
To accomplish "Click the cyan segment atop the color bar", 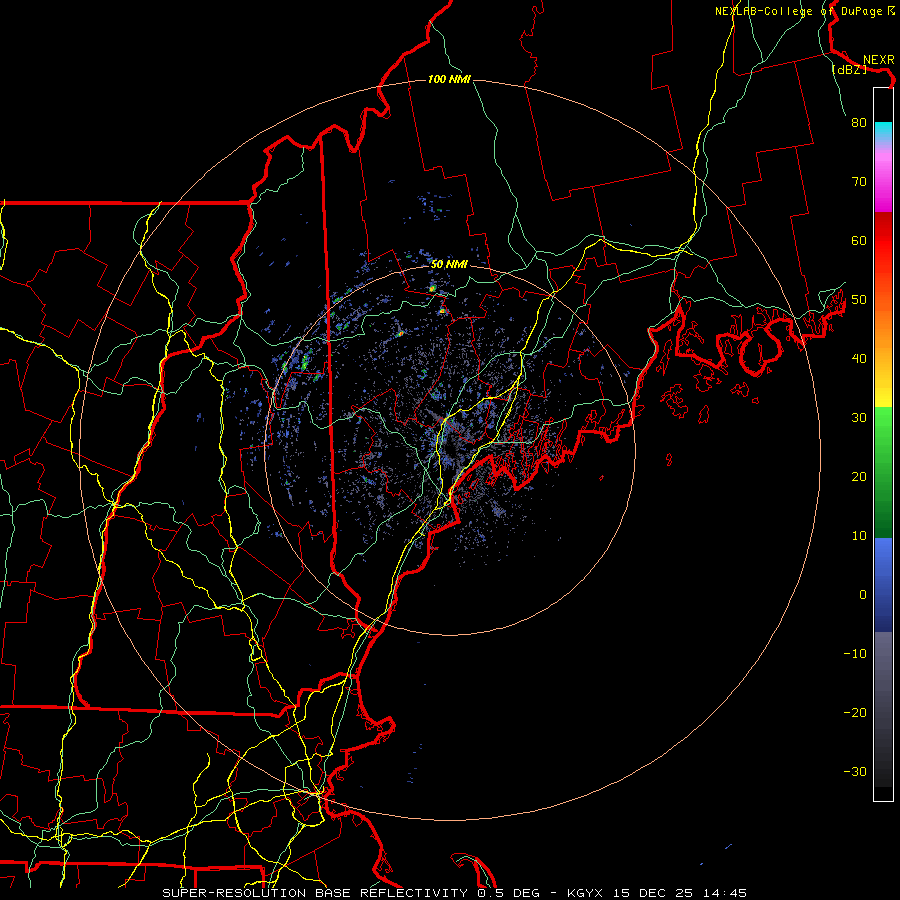I will pyautogui.click(x=883, y=131).
